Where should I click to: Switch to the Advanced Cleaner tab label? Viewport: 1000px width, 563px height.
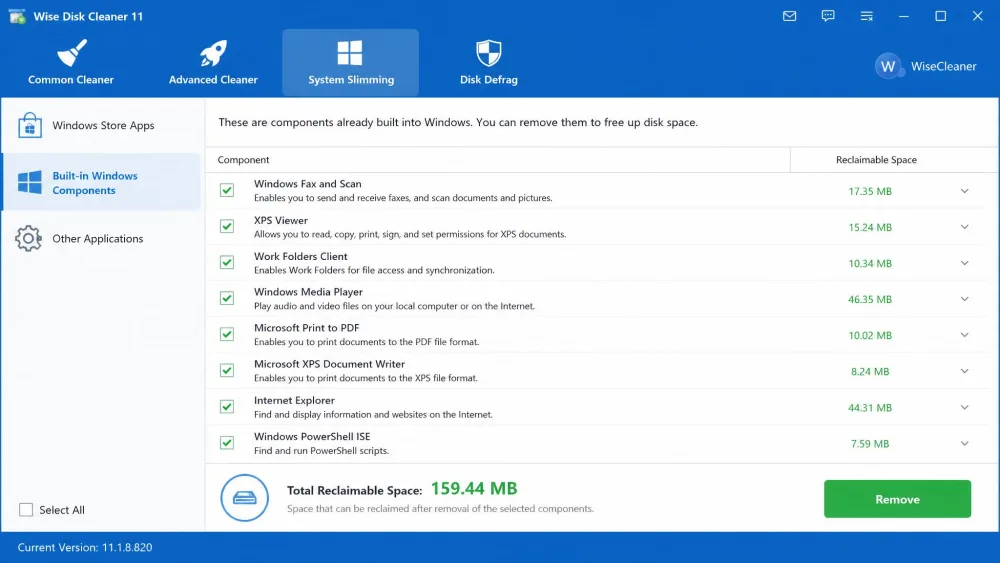tap(213, 80)
